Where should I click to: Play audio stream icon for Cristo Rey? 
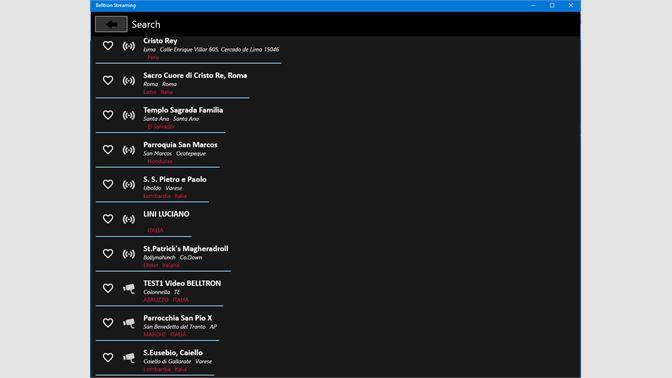coord(129,46)
